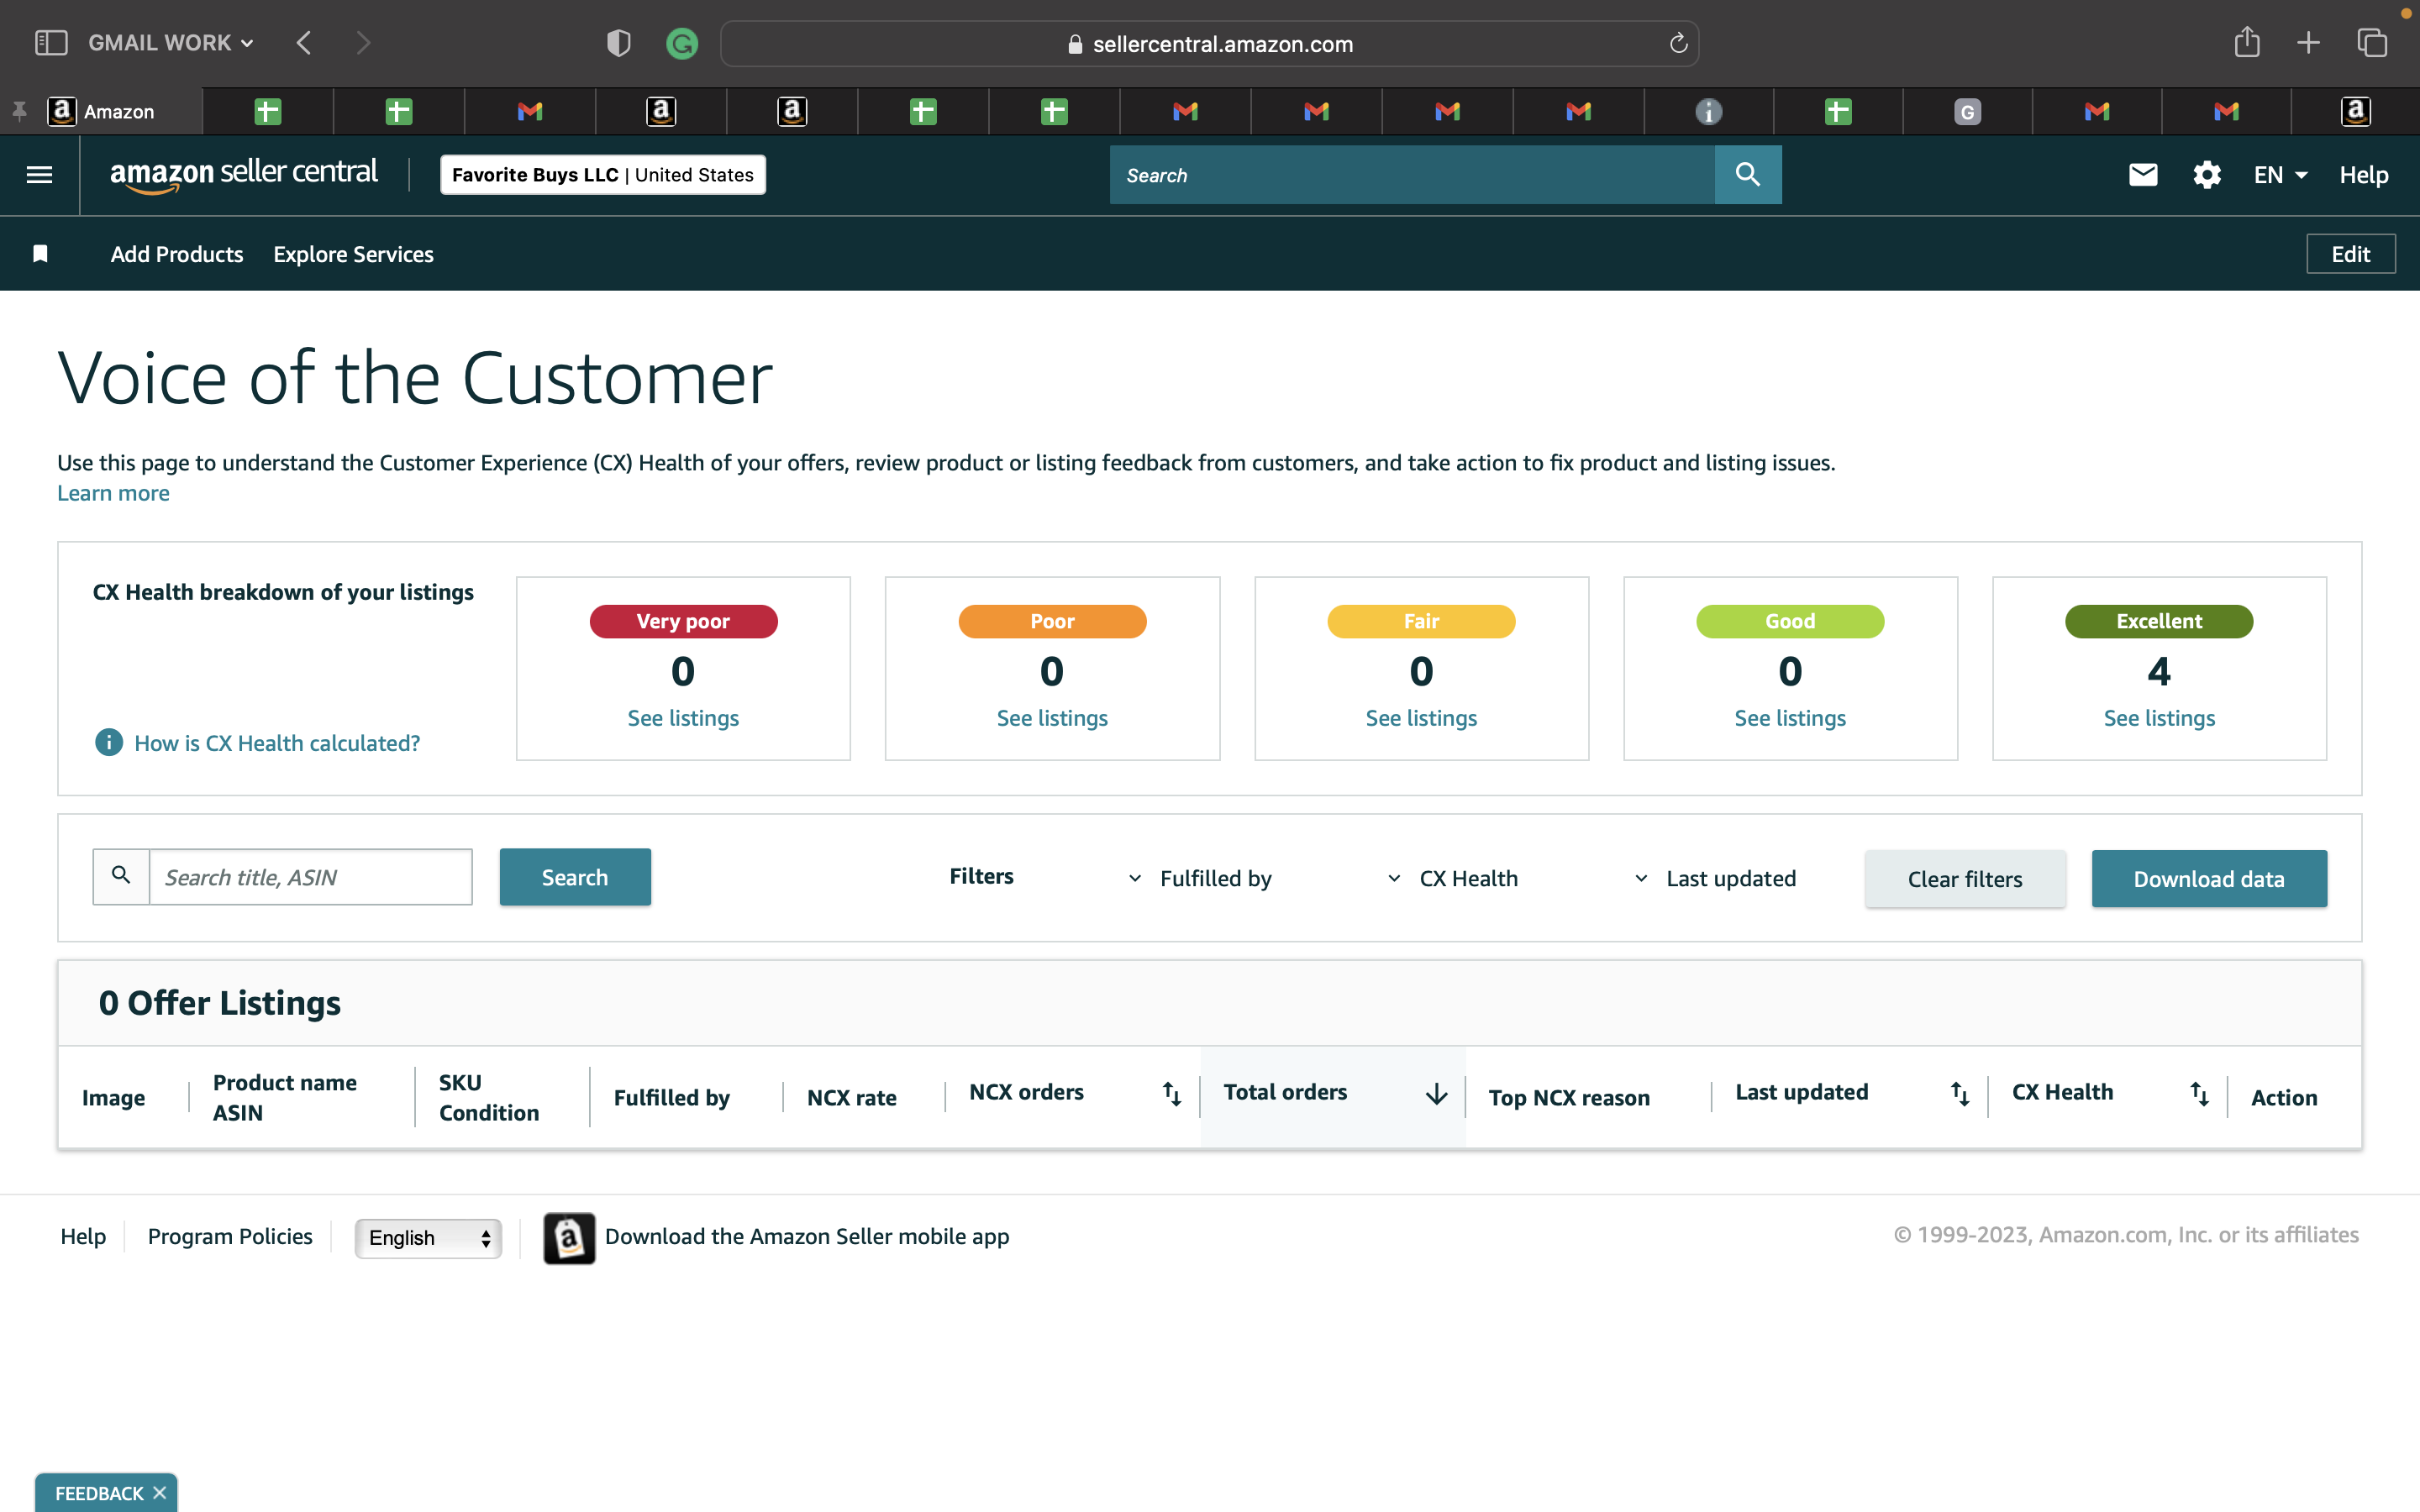Screen dimensions: 2420x1512
Task: Click the Amazon Seller mobile app icon
Action: (569, 1238)
